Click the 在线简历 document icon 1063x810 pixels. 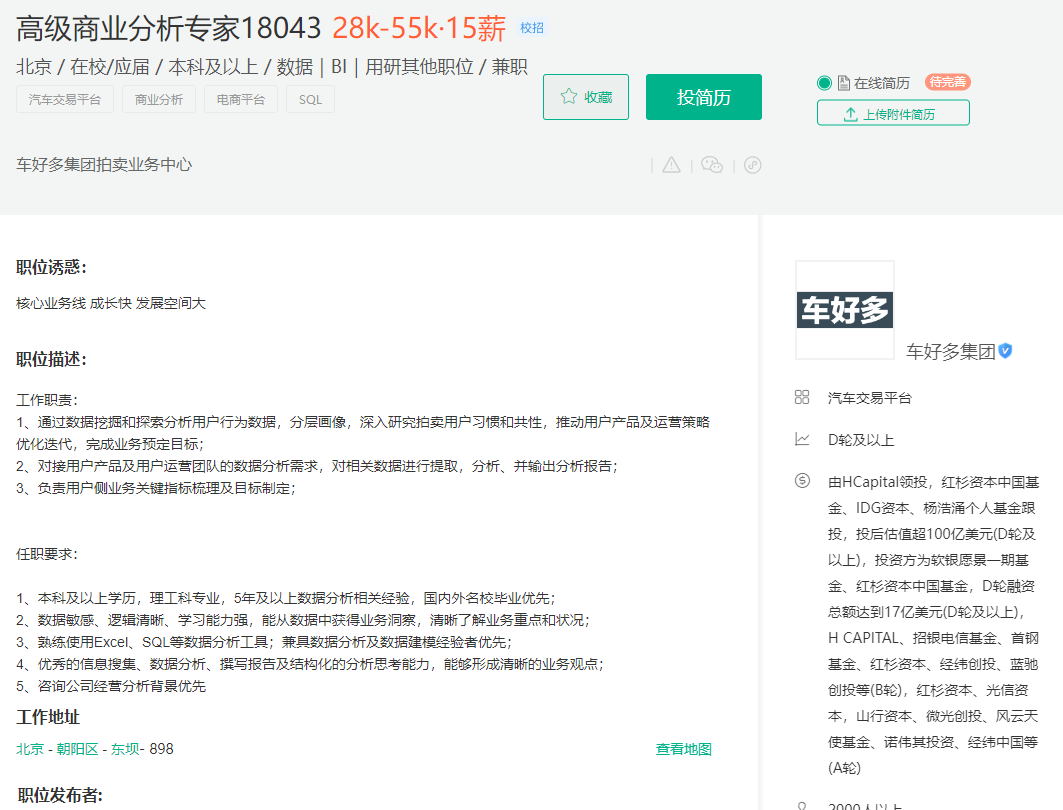[x=843, y=83]
